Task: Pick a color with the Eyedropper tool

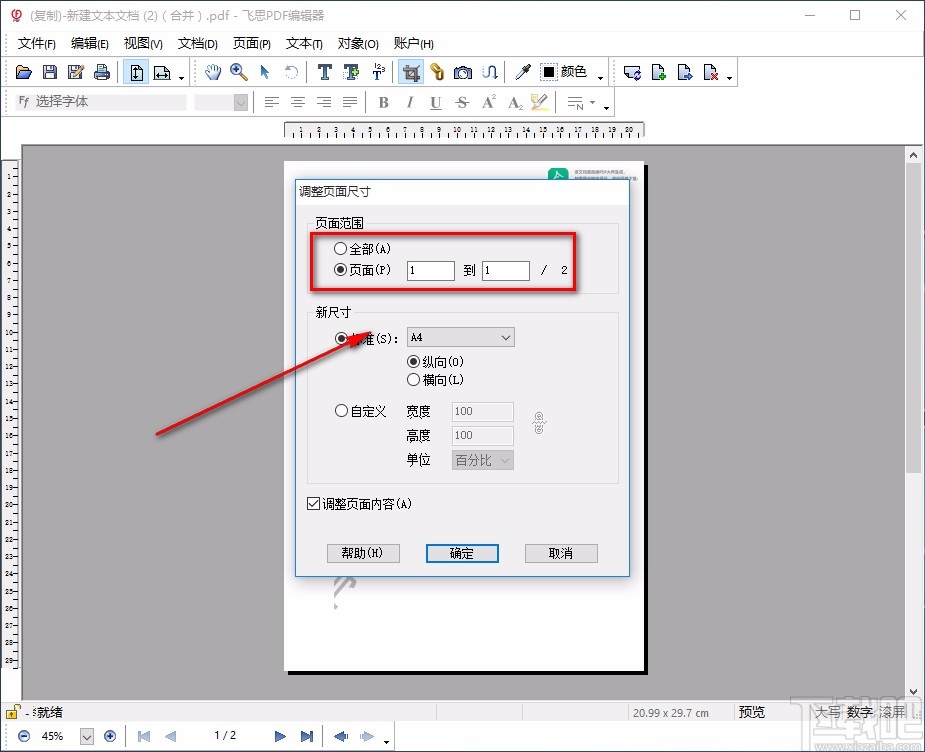Action: pyautogui.click(x=522, y=71)
